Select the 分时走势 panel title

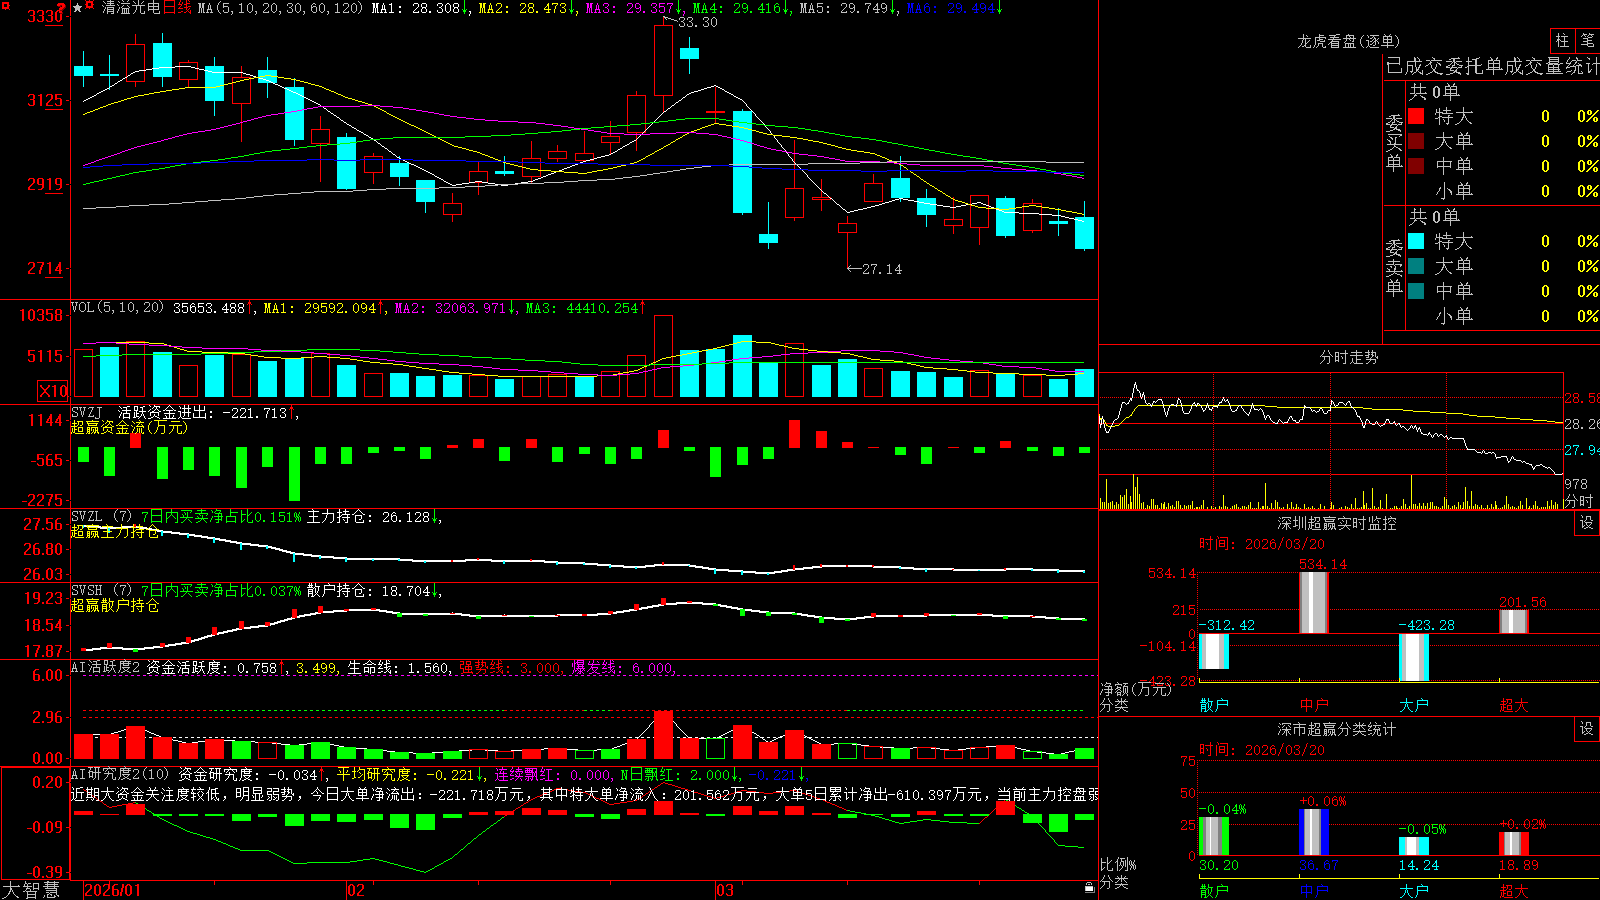(1348, 357)
